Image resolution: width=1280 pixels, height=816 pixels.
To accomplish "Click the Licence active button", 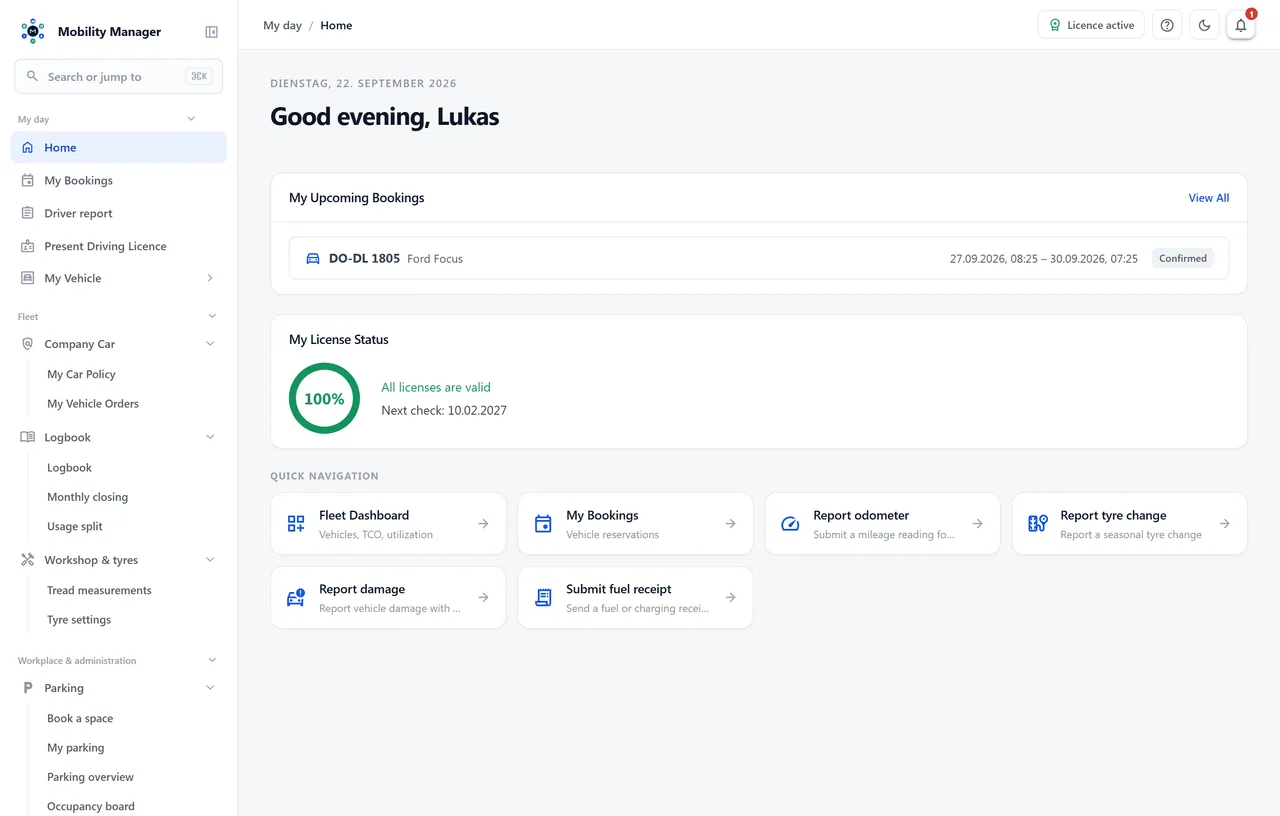I will (x=1091, y=25).
